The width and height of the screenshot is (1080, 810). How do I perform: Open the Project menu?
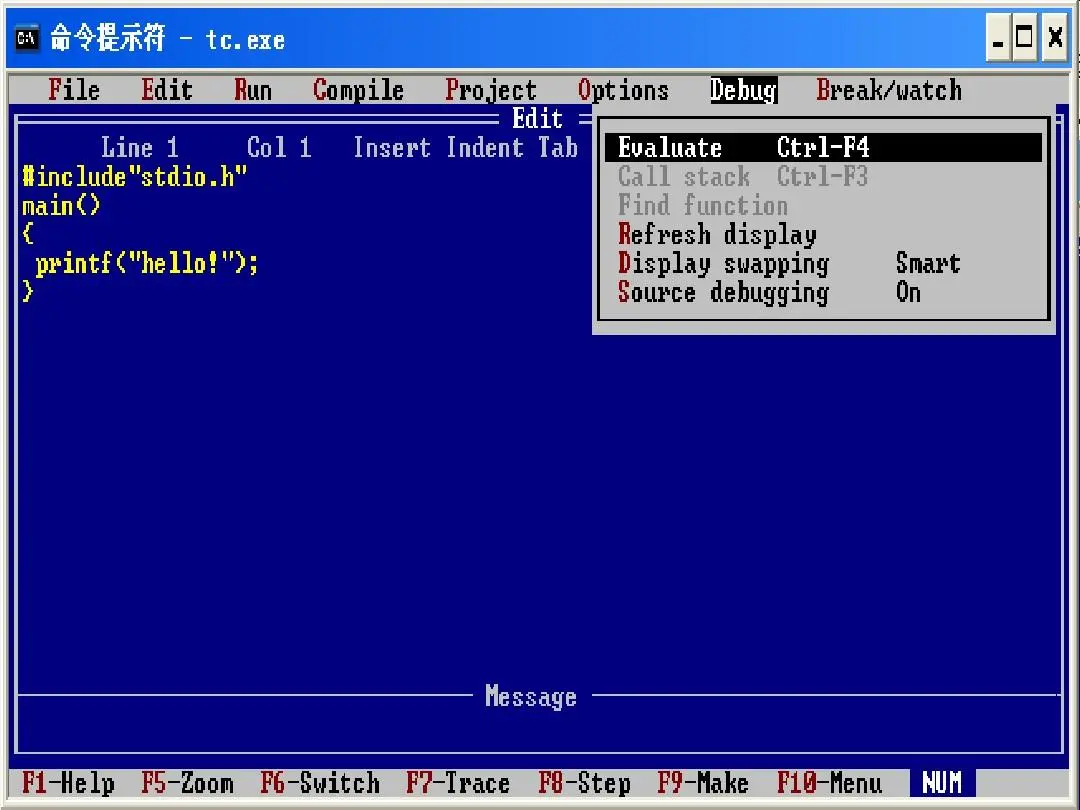pyautogui.click(x=490, y=90)
